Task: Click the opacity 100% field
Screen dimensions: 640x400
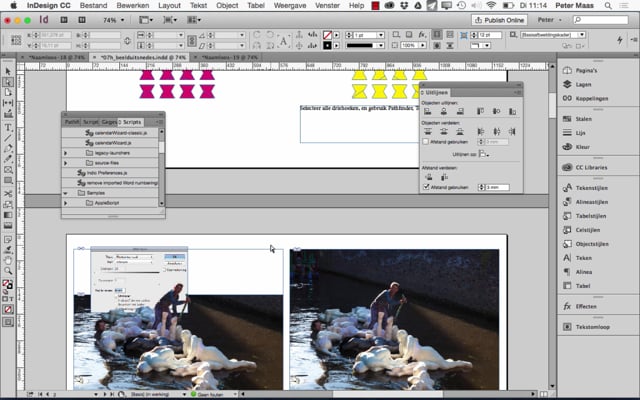Action: pyautogui.click(x=409, y=45)
